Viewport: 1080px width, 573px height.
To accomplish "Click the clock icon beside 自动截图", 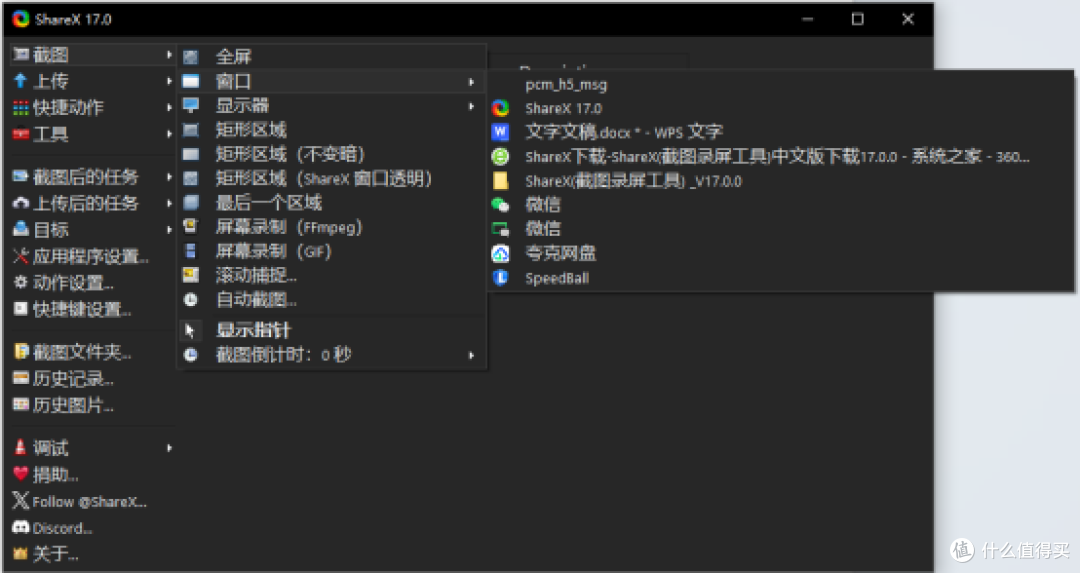I will click(191, 300).
